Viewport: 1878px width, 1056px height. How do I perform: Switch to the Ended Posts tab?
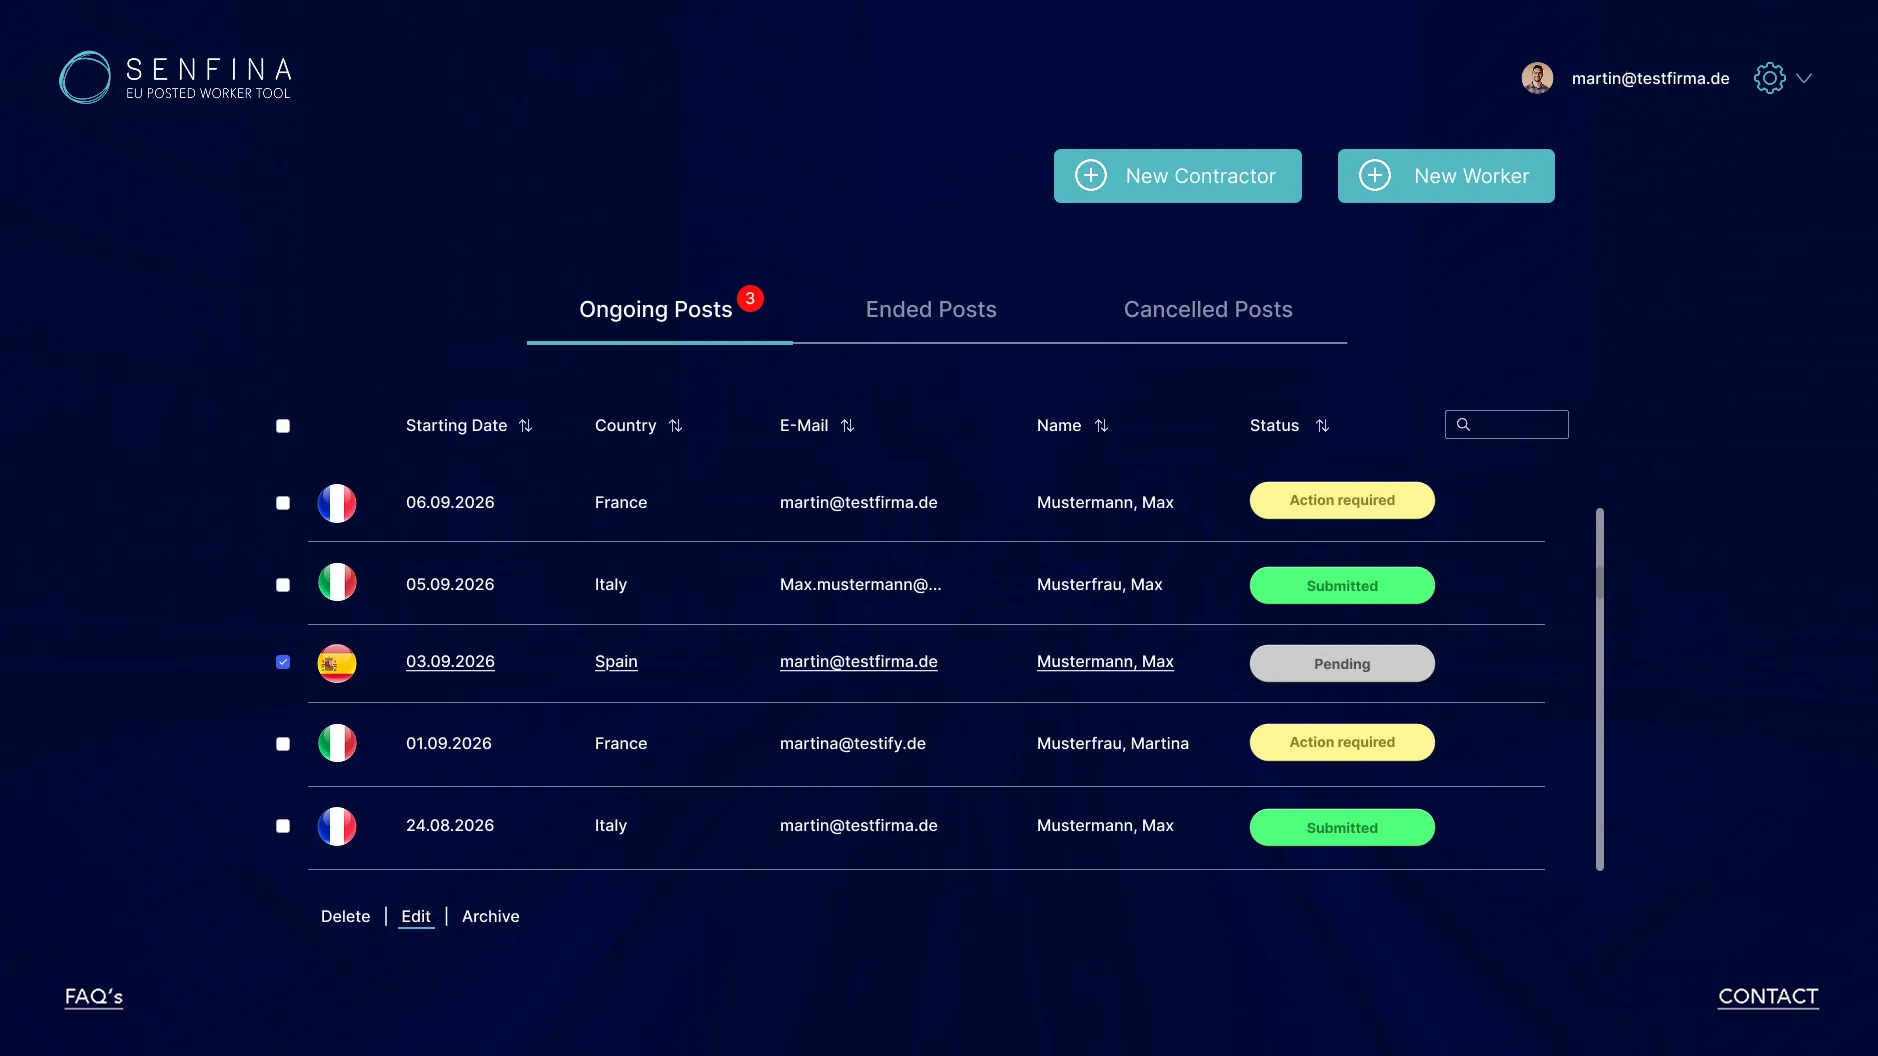point(931,310)
